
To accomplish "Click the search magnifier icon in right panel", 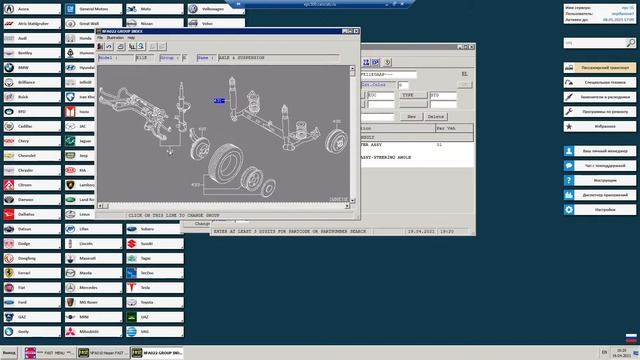I will [631, 43].
